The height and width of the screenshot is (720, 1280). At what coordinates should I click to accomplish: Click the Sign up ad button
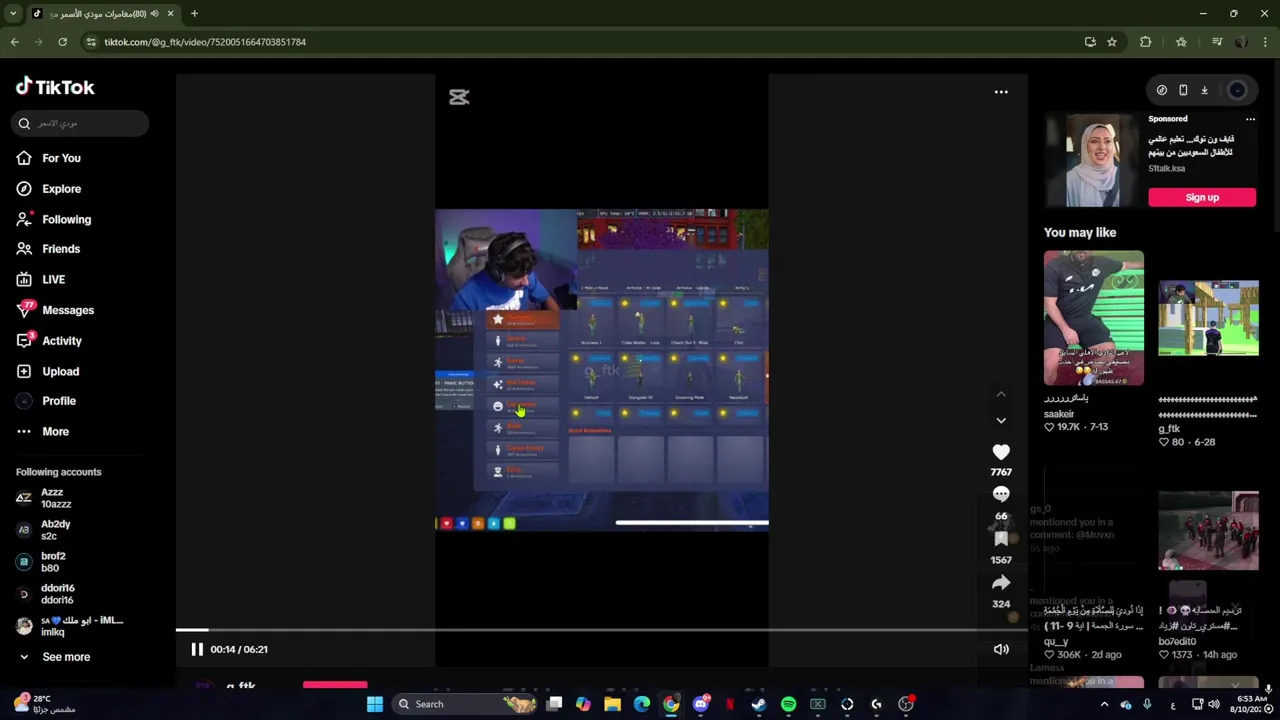[x=1202, y=197]
